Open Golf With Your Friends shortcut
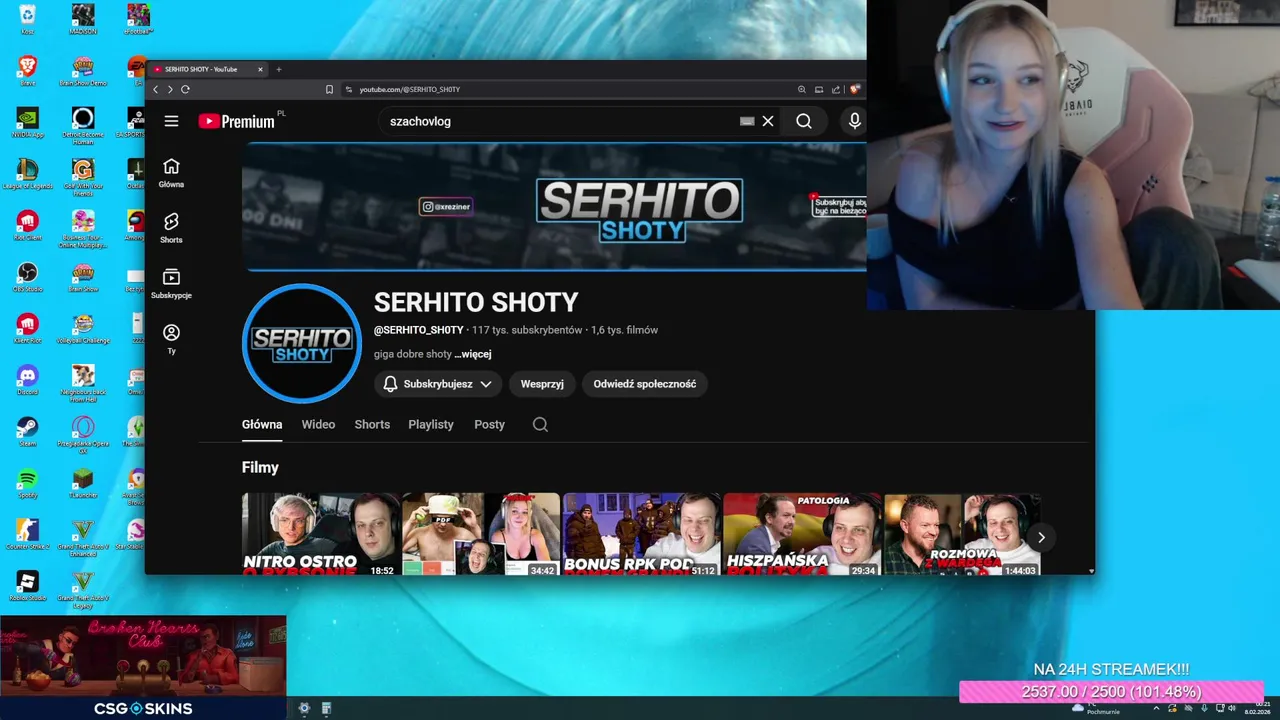 pos(83,176)
